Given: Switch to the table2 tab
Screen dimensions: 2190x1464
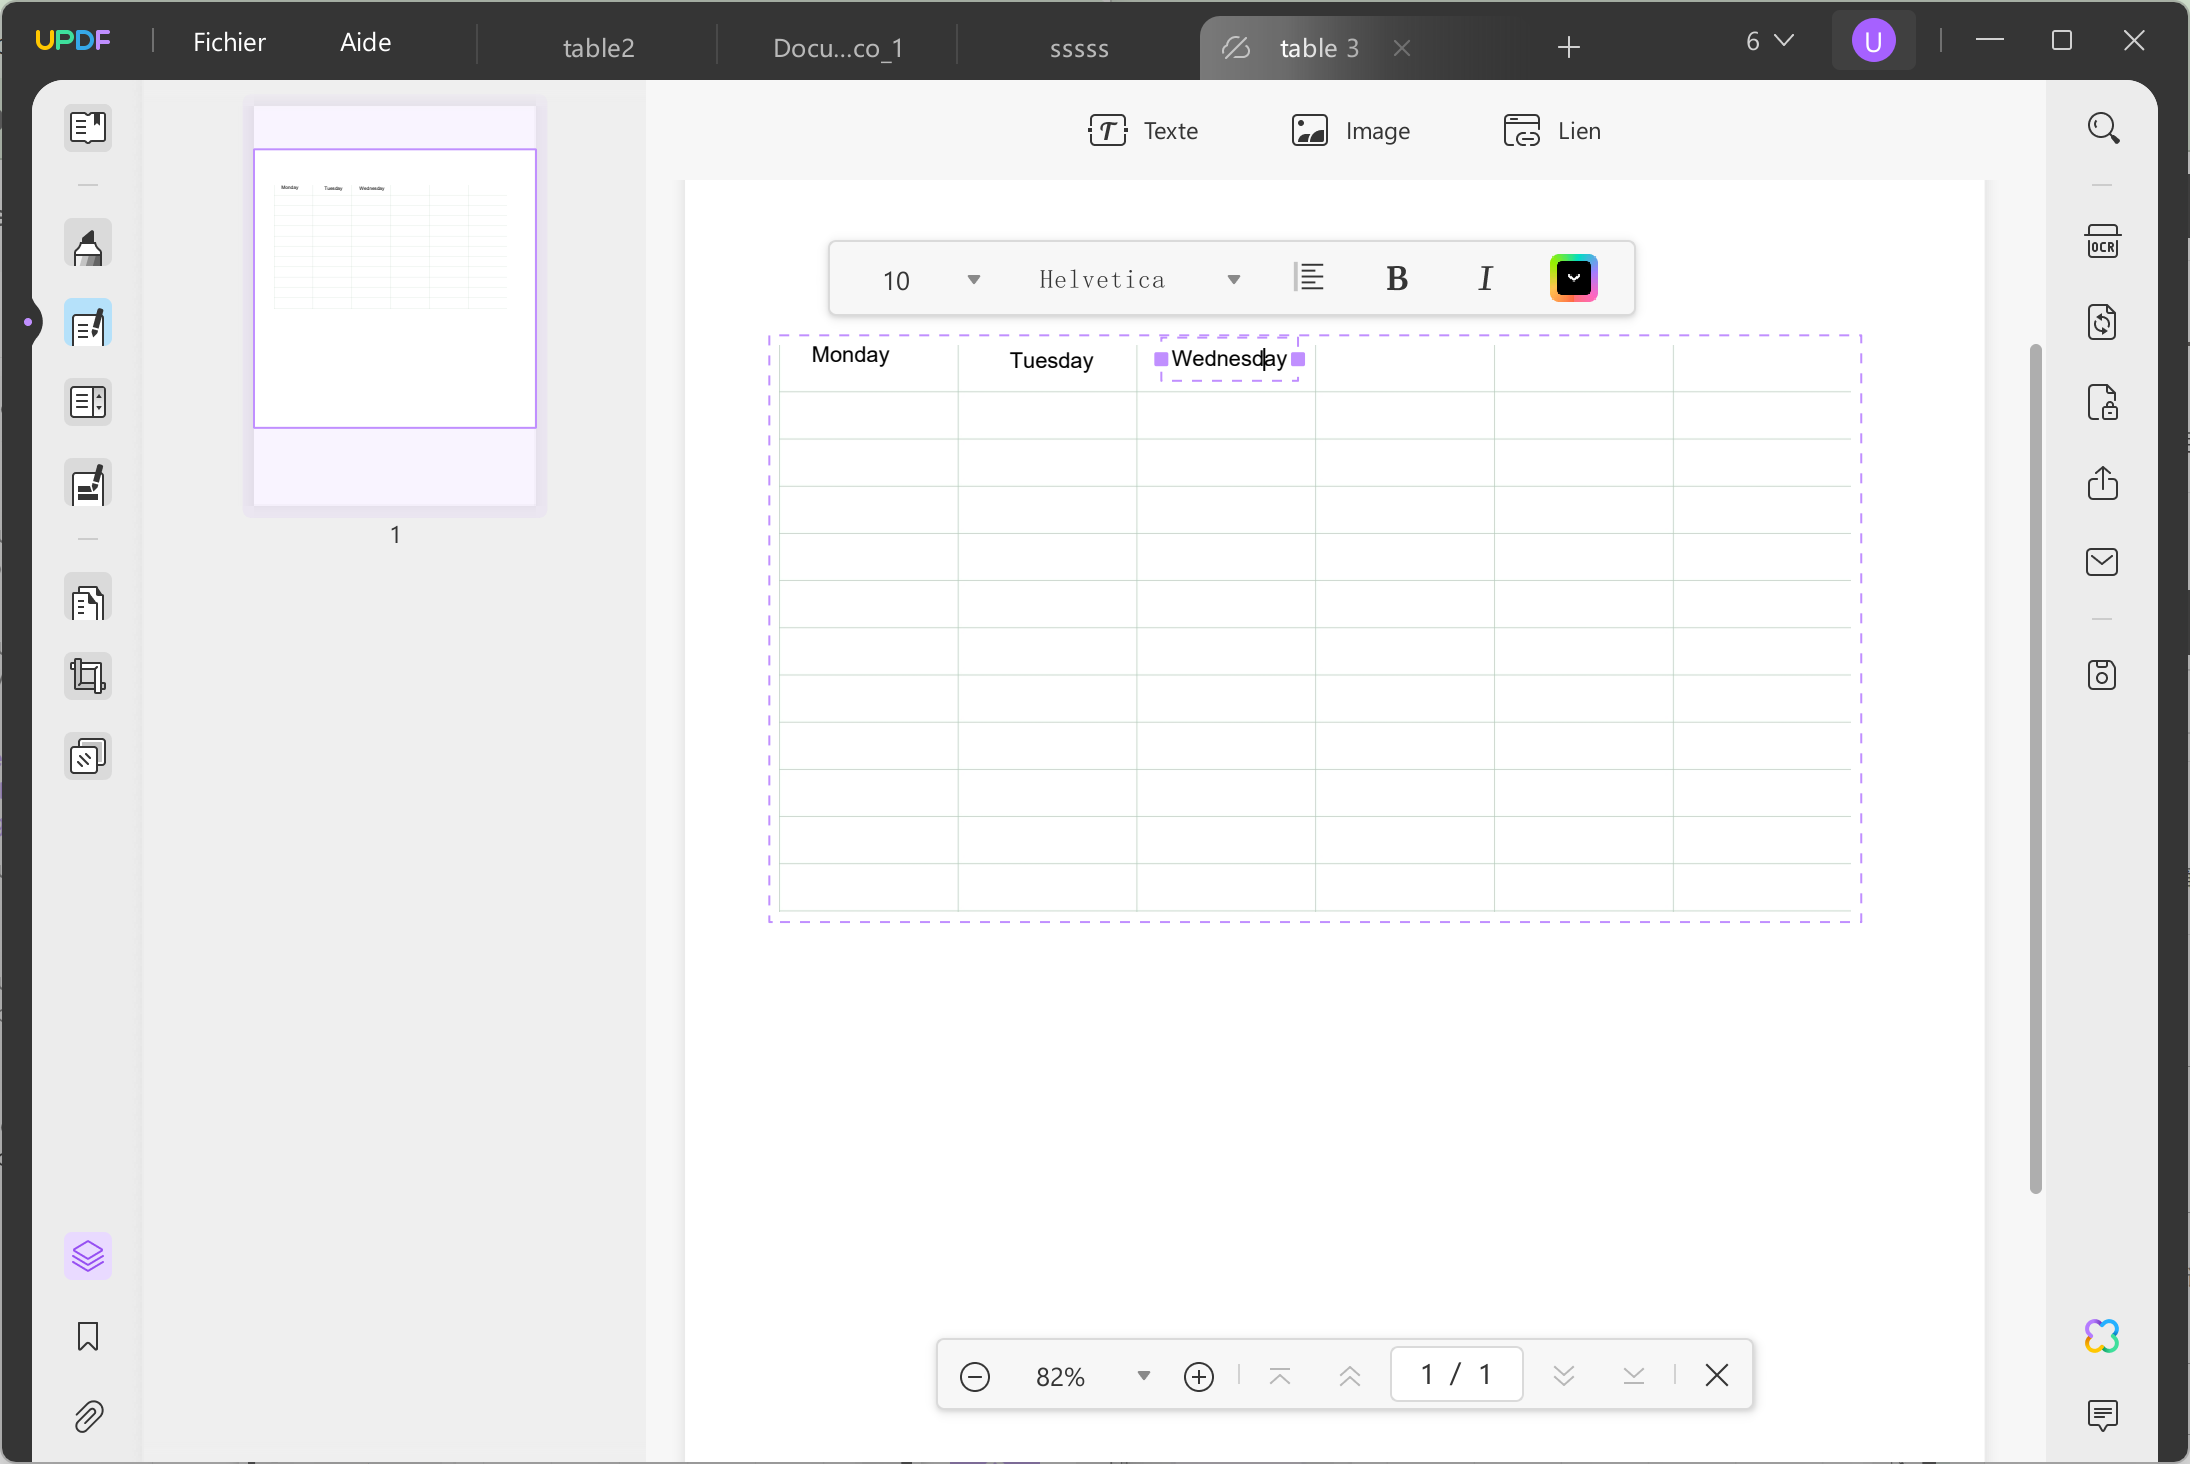Looking at the screenshot, I should (x=597, y=46).
